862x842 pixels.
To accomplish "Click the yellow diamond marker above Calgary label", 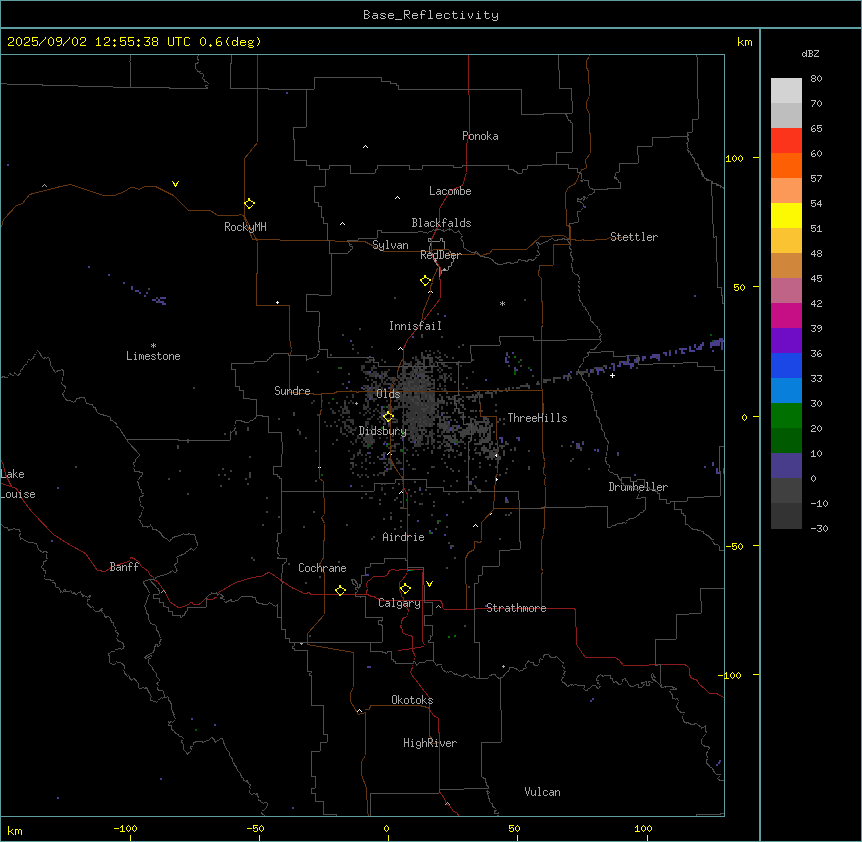I will coord(405,589).
